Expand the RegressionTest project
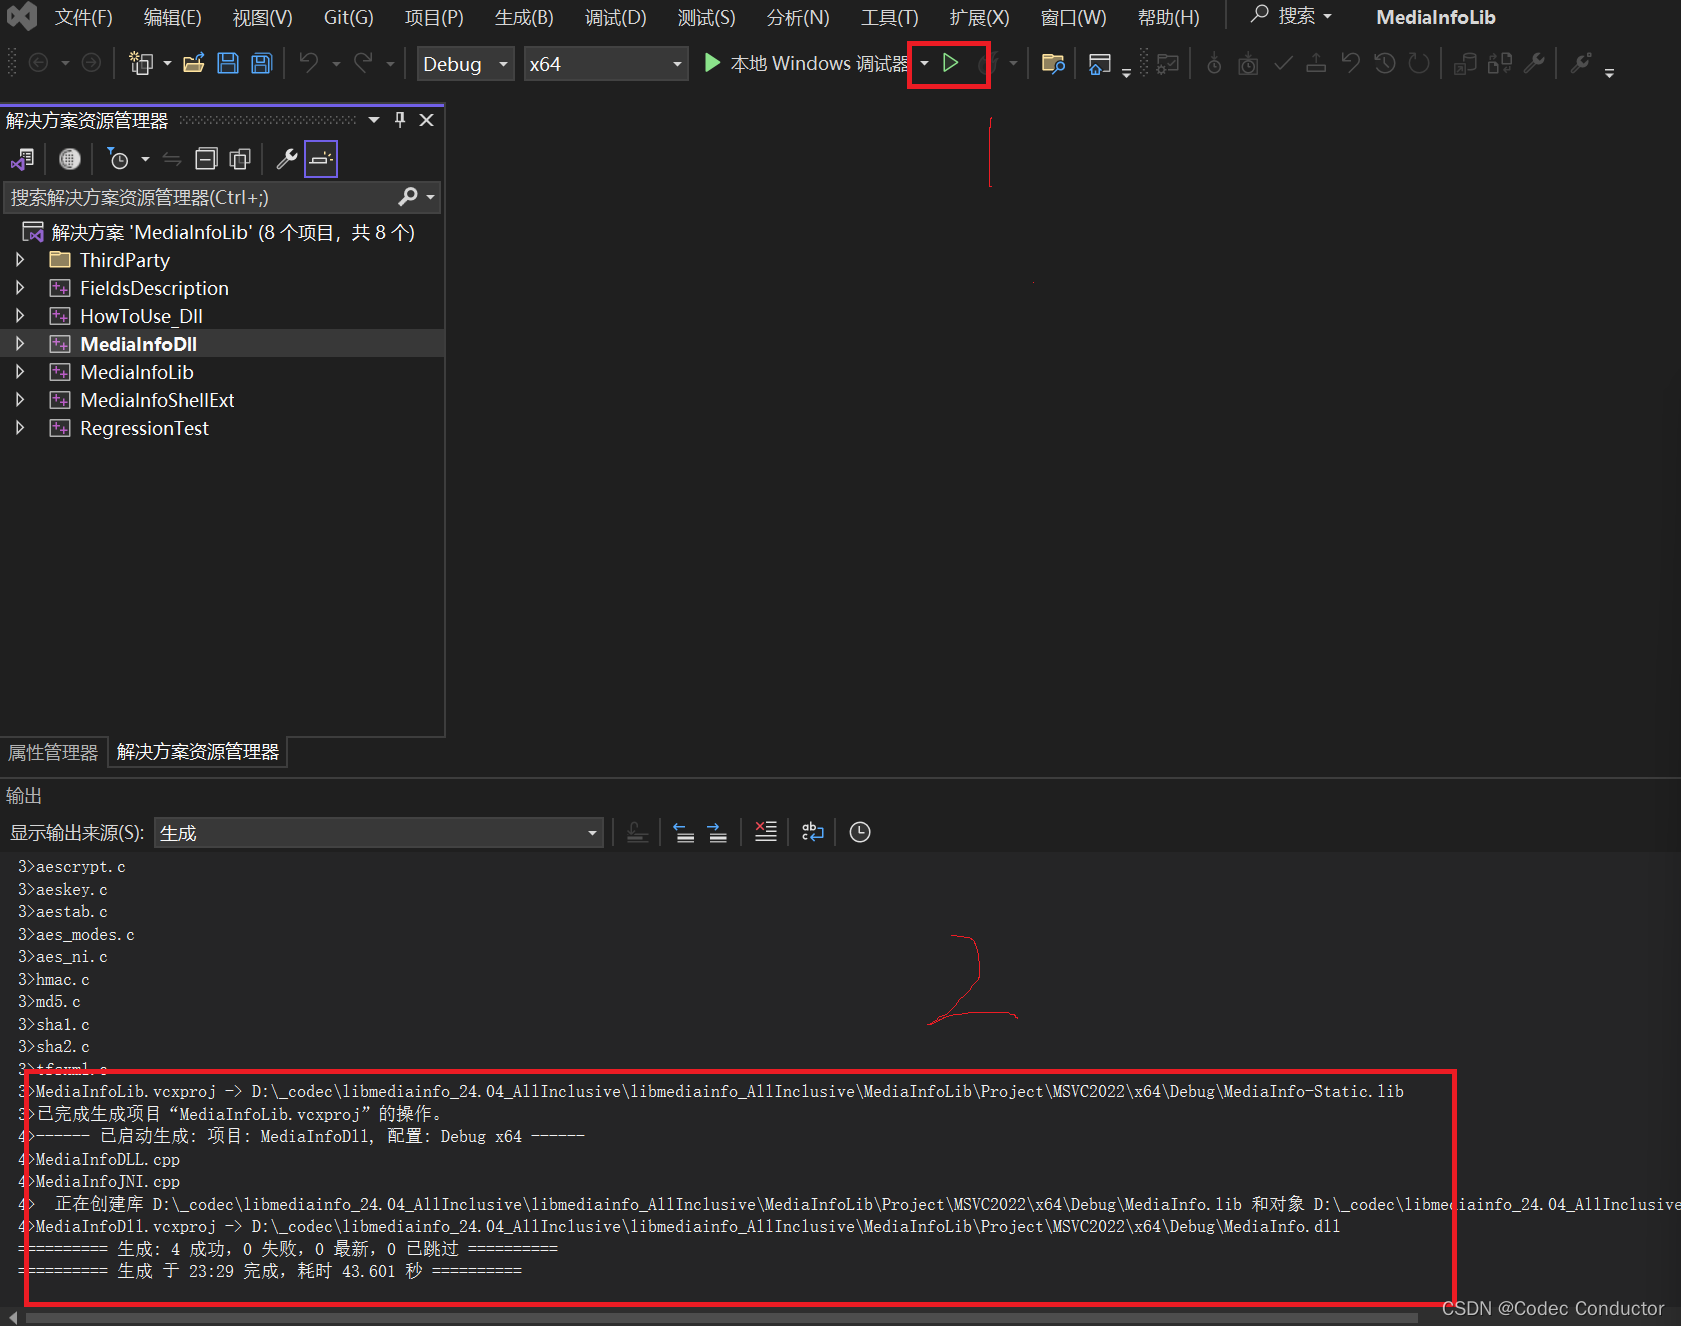This screenshot has height=1326, width=1681. click(20, 428)
